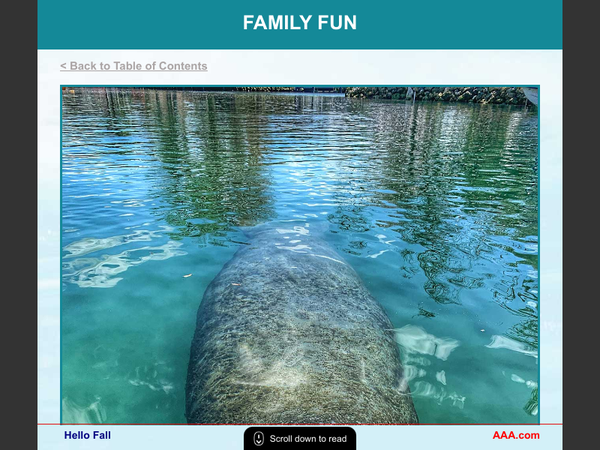Click the white ripple right of the manatee
600x450 pixels.
[x=430, y=345]
